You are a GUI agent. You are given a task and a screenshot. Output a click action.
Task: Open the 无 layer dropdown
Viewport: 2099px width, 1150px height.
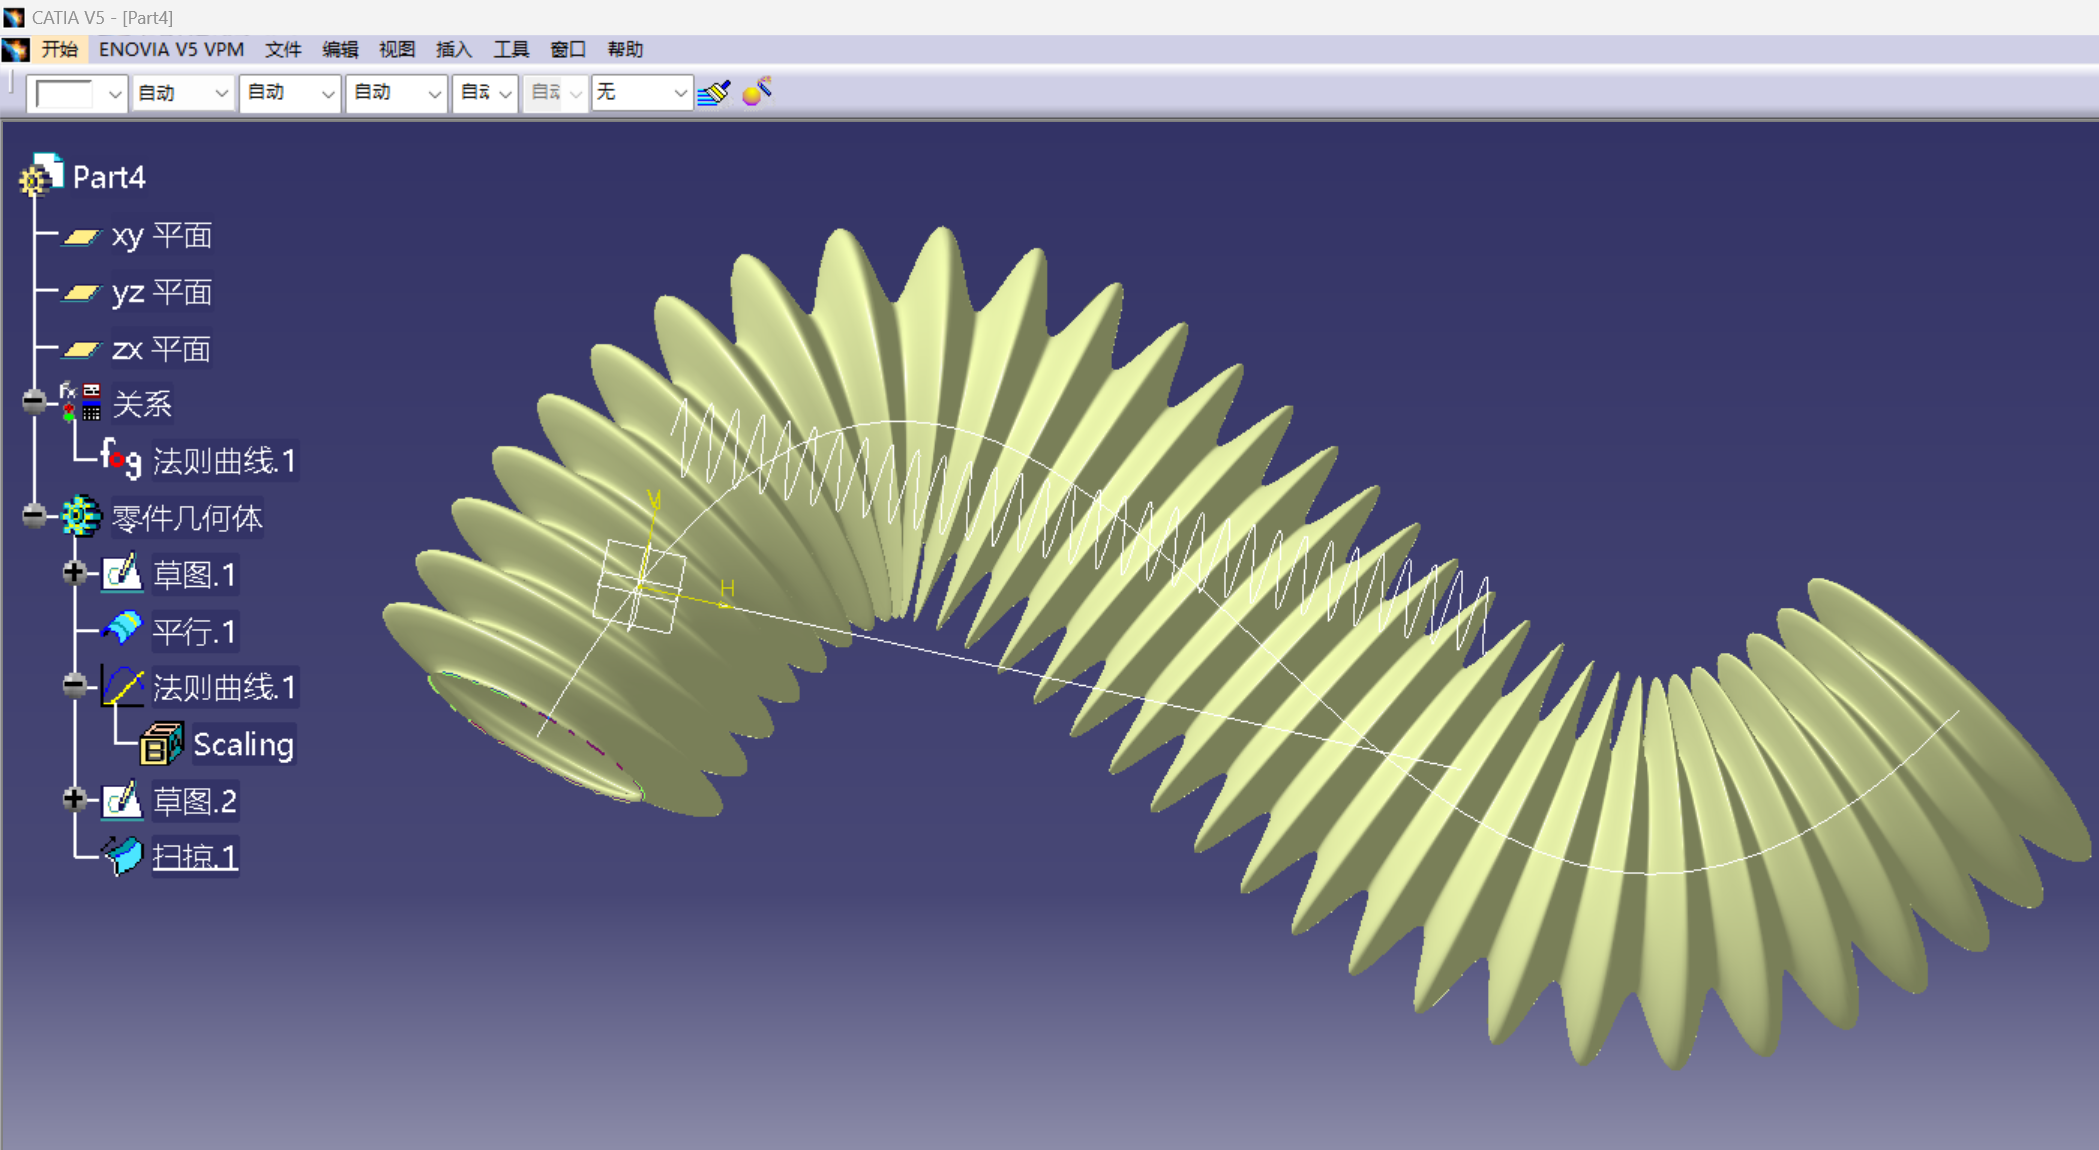[679, 94]
